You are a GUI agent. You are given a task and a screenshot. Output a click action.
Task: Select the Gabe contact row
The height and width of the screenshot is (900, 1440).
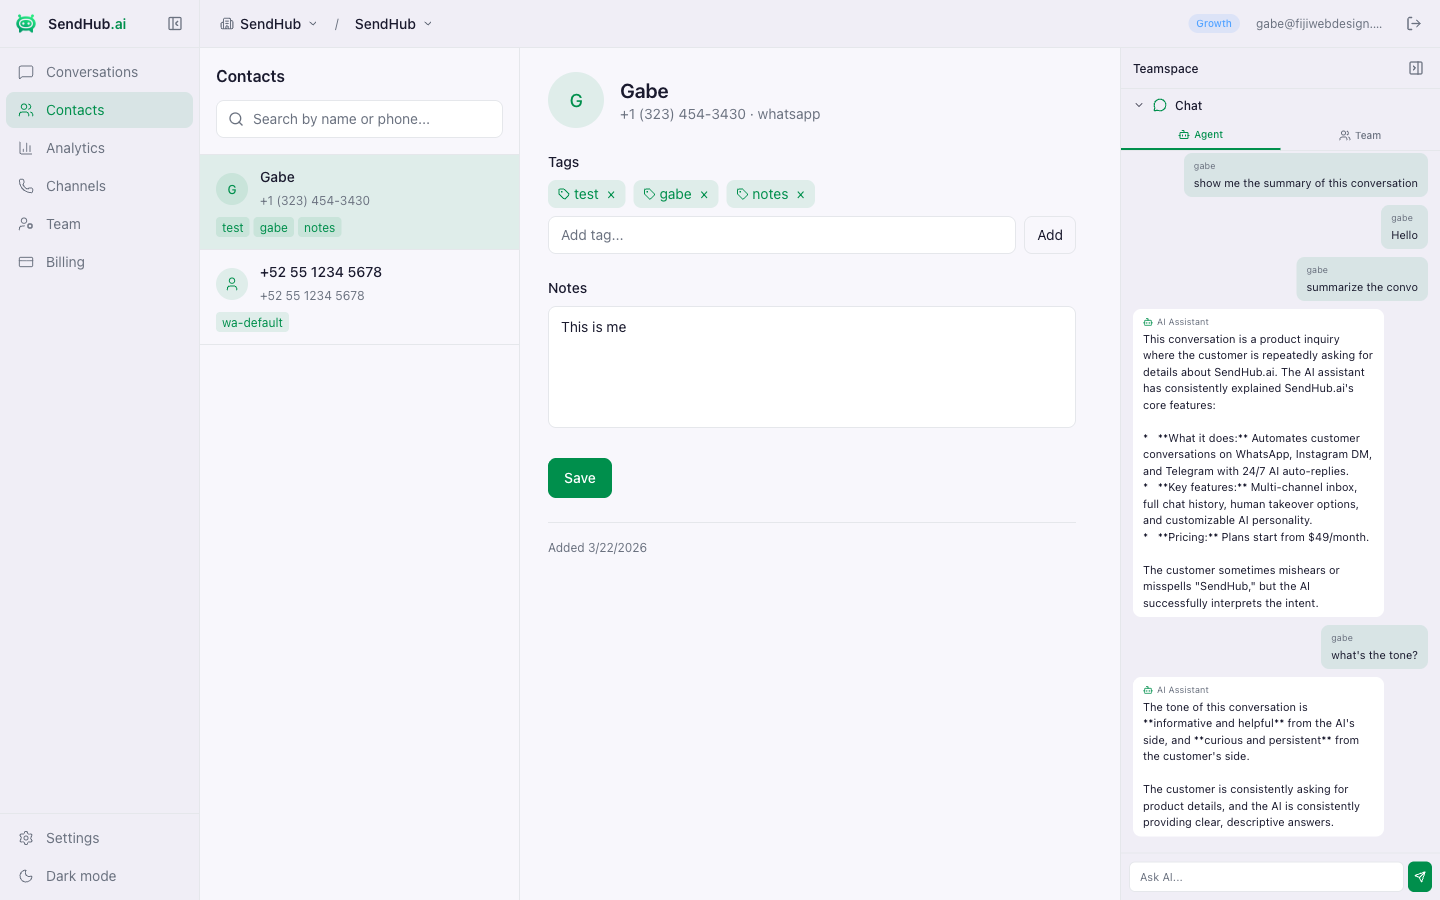click(x=359, y=202)
